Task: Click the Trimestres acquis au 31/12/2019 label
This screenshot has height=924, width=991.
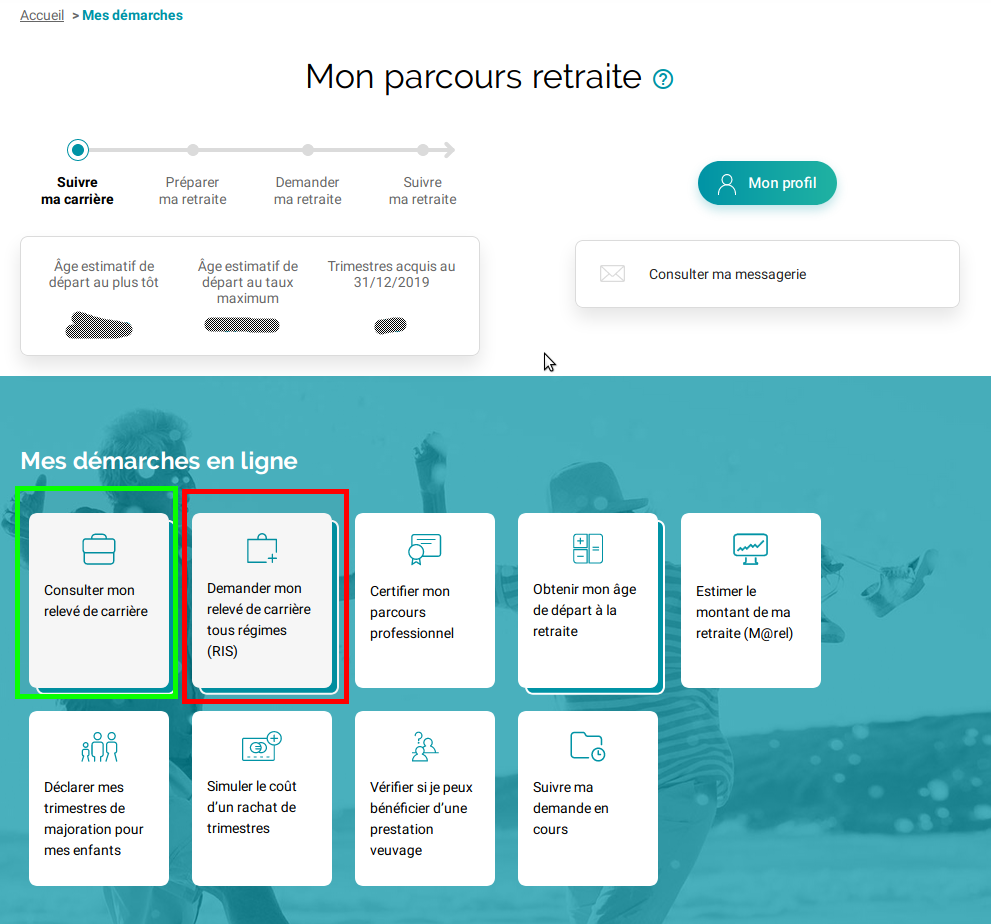Action: (x=391, y=274)
